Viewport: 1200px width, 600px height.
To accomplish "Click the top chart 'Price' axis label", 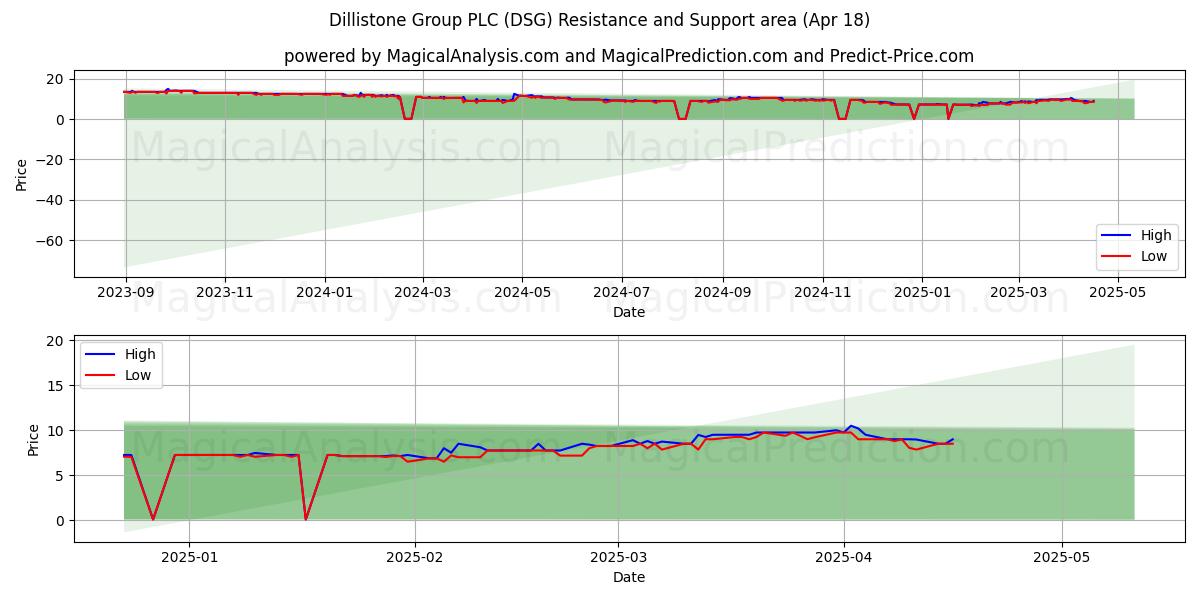I will coord(22,174).
